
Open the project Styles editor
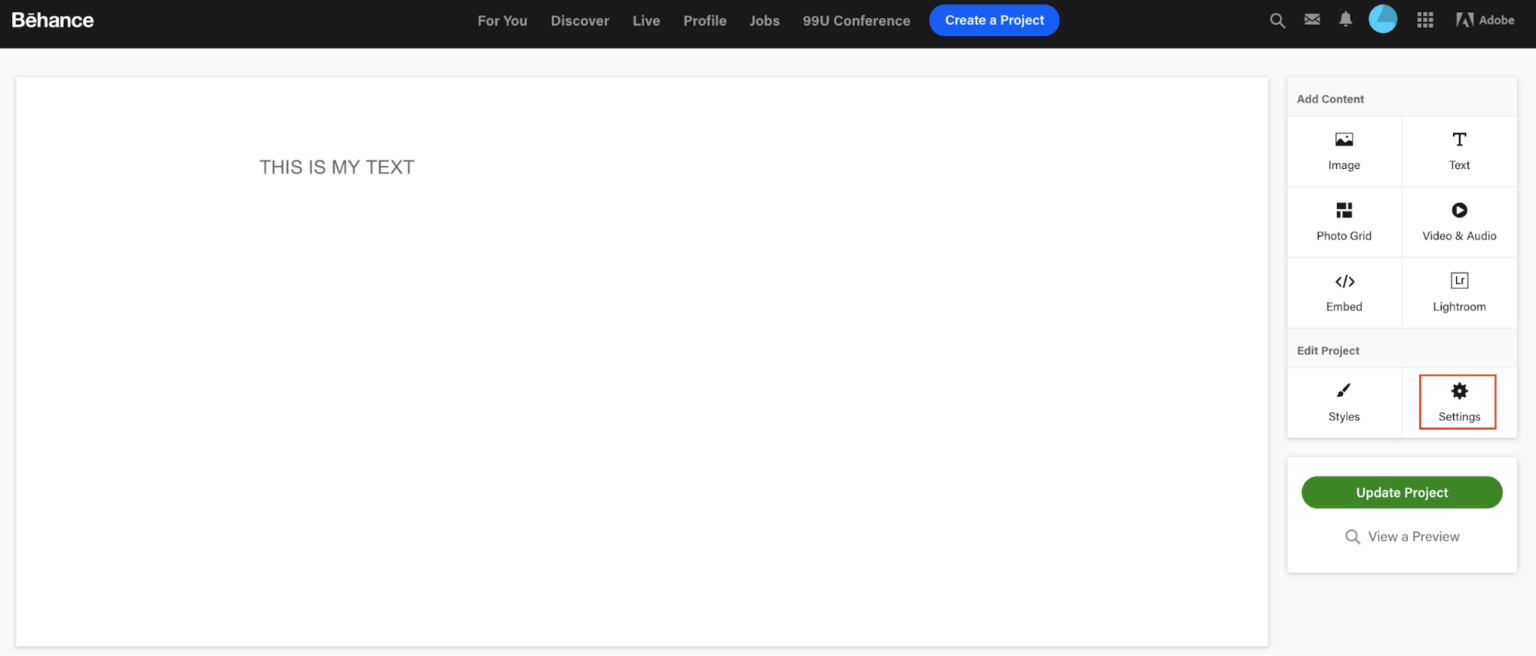click(1343, 402)
